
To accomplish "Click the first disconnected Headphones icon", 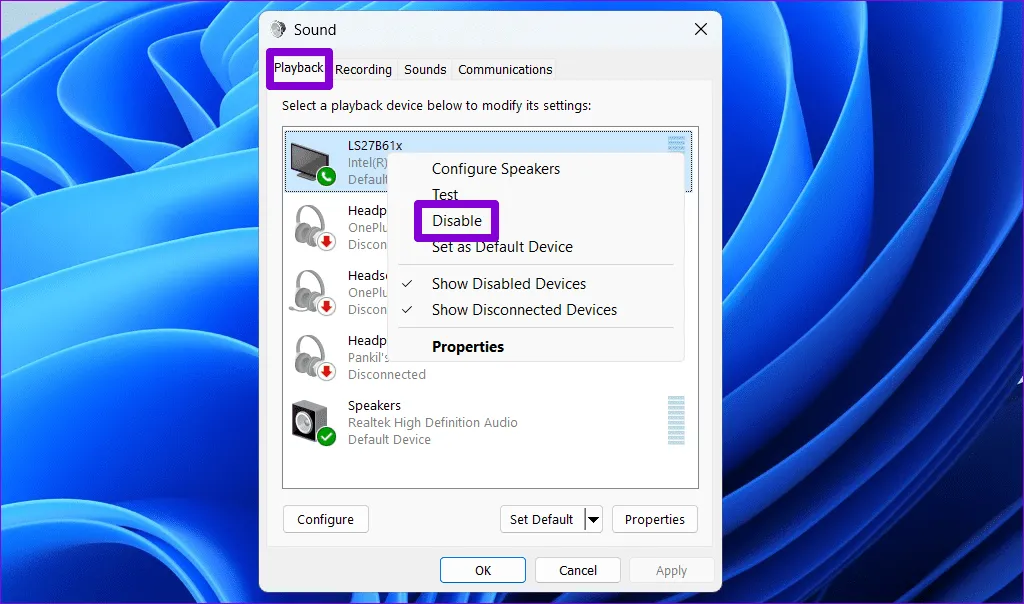I will 312,227.
